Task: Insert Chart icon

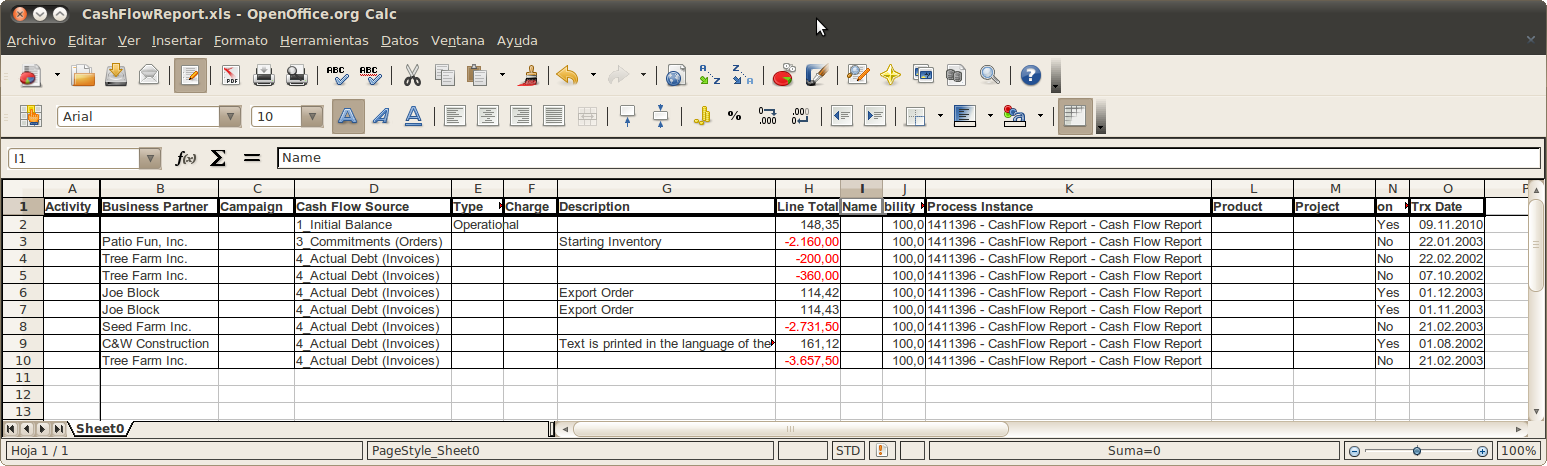Action: [783, 75]
